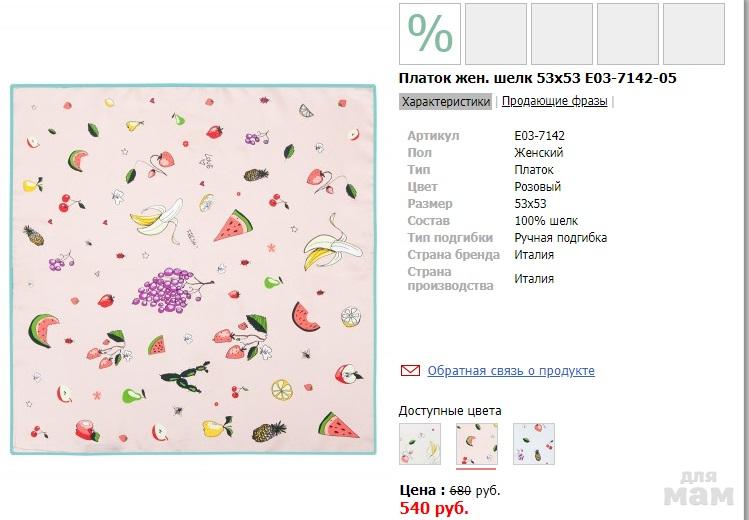This screenshot has height=520, width=749.
Task: Select the fourth thumbnail box in the top row
Action: (627, 34)
